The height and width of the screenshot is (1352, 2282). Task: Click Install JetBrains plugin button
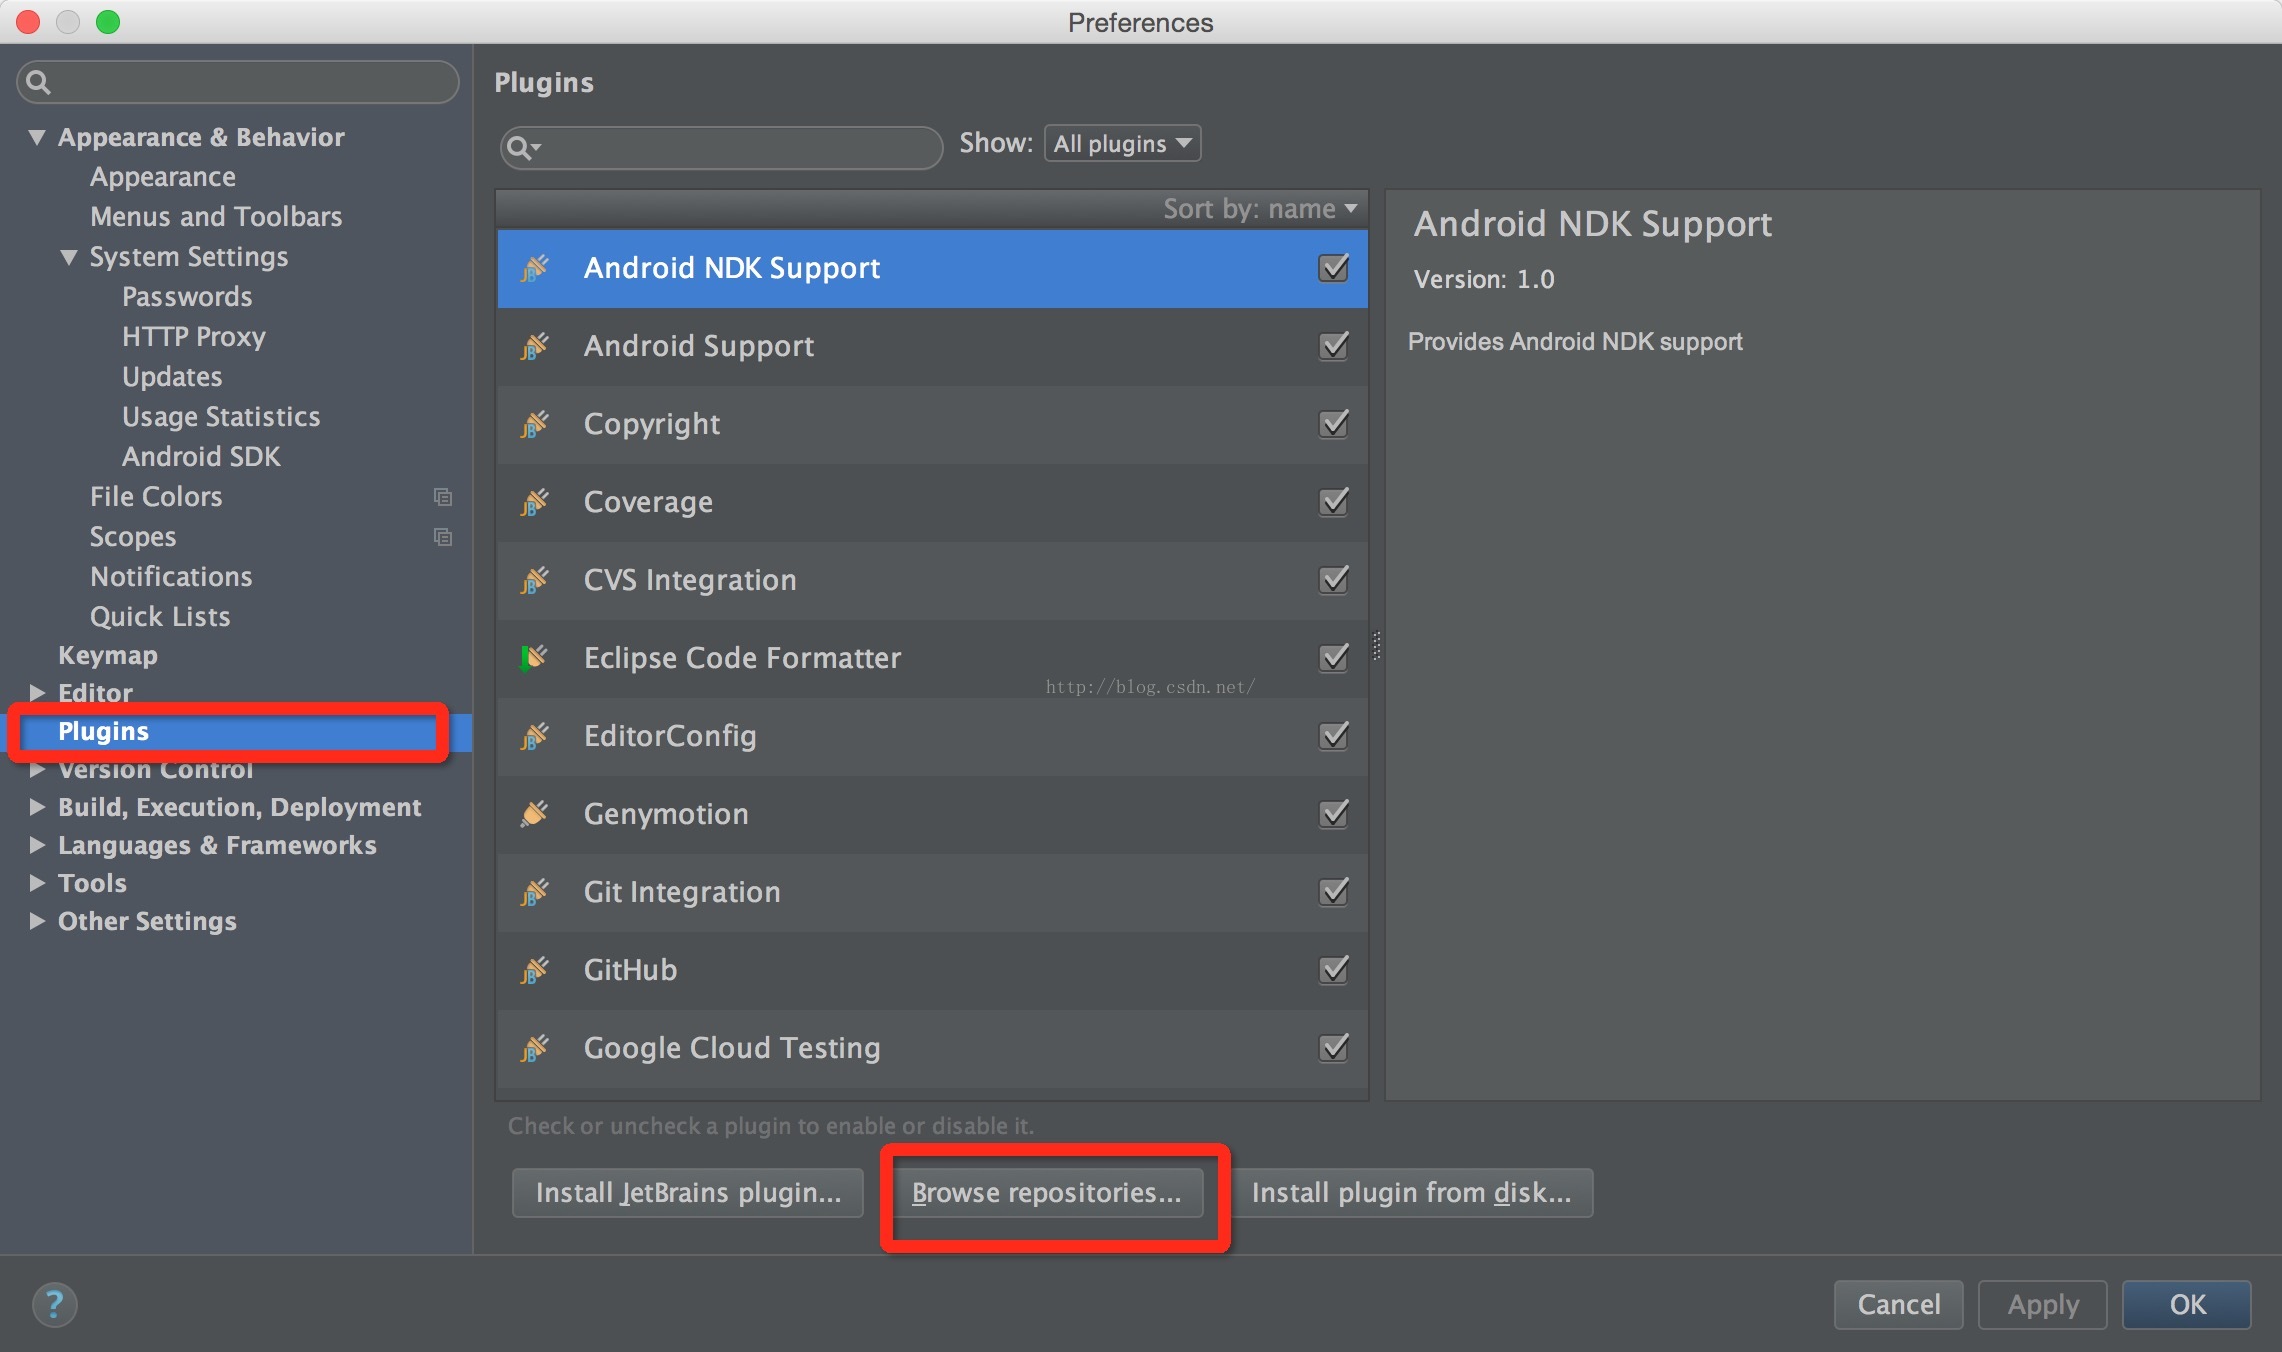pos(688,1193)
